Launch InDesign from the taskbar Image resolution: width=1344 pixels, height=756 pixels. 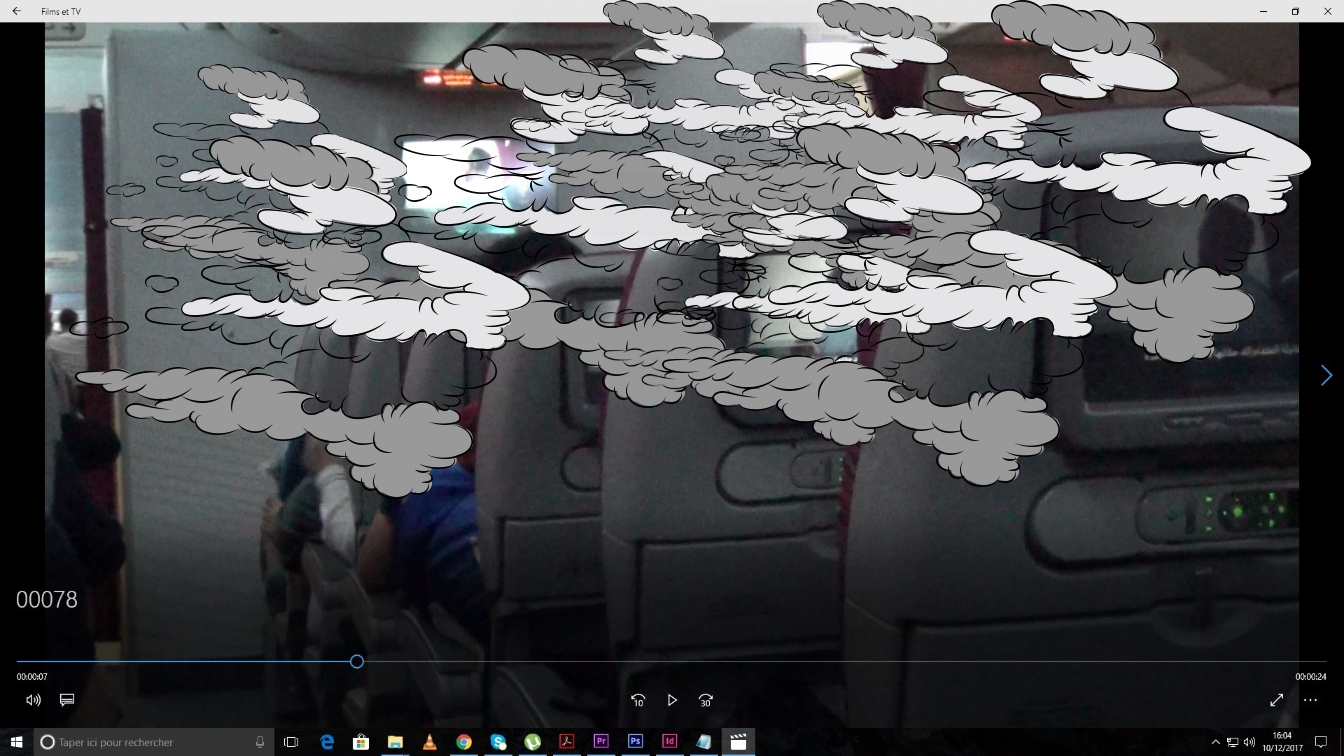669,742
